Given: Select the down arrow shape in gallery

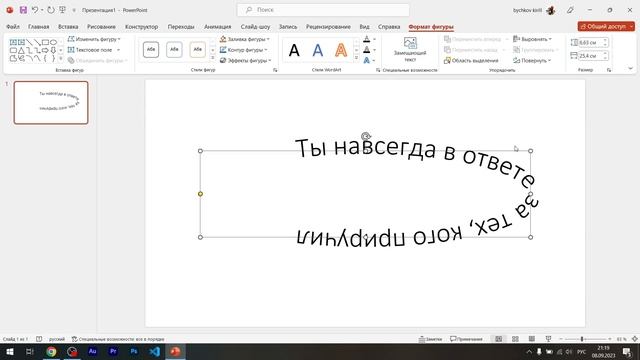Looking at the screenshot, I should coord(53,50).
